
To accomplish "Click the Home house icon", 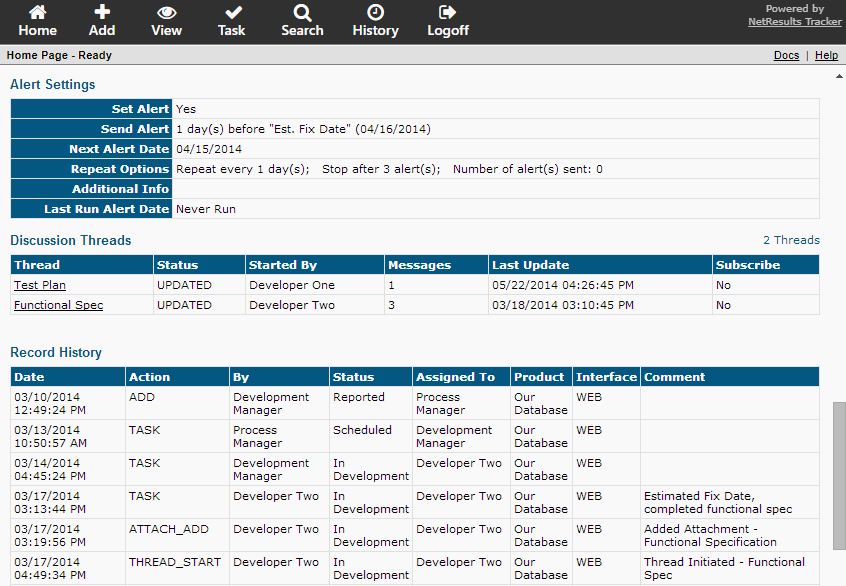I will click(x=37, y=11).
